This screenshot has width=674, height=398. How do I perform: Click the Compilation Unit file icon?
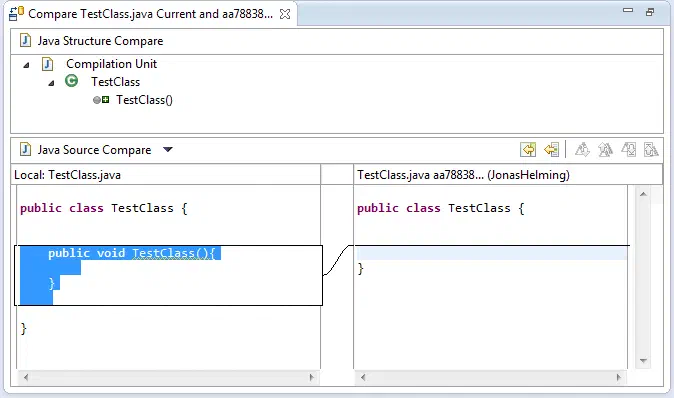47,64
